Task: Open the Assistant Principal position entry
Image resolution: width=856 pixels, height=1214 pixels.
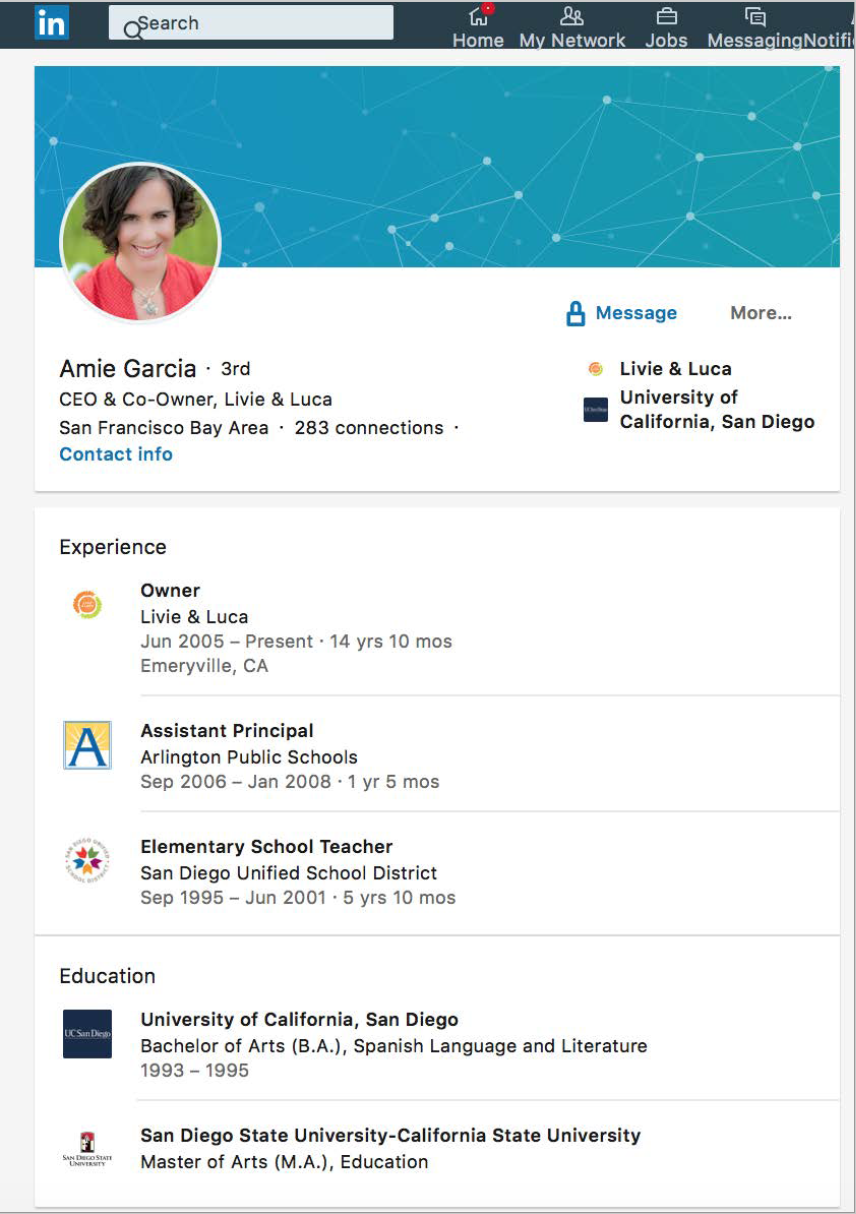Action: click(227, 731)
